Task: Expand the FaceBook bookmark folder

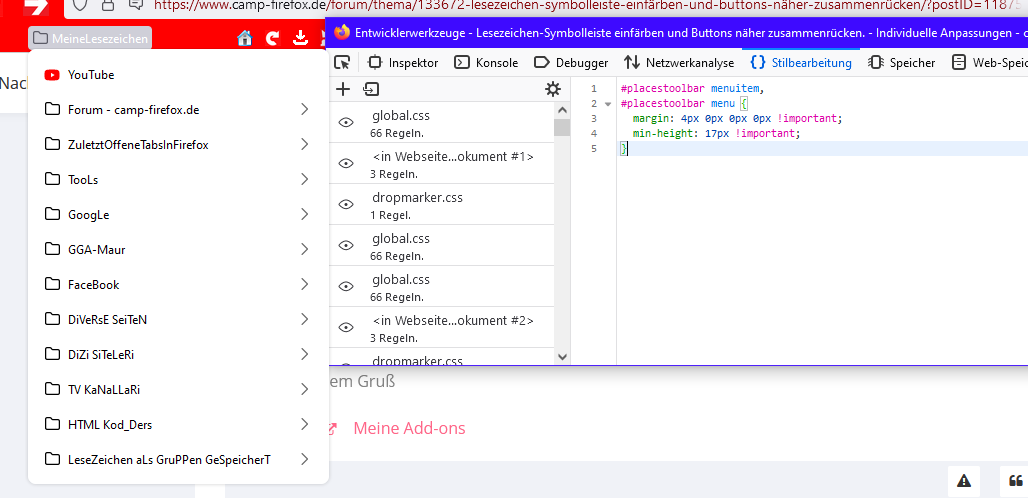Action: click(x=304, y=285)
